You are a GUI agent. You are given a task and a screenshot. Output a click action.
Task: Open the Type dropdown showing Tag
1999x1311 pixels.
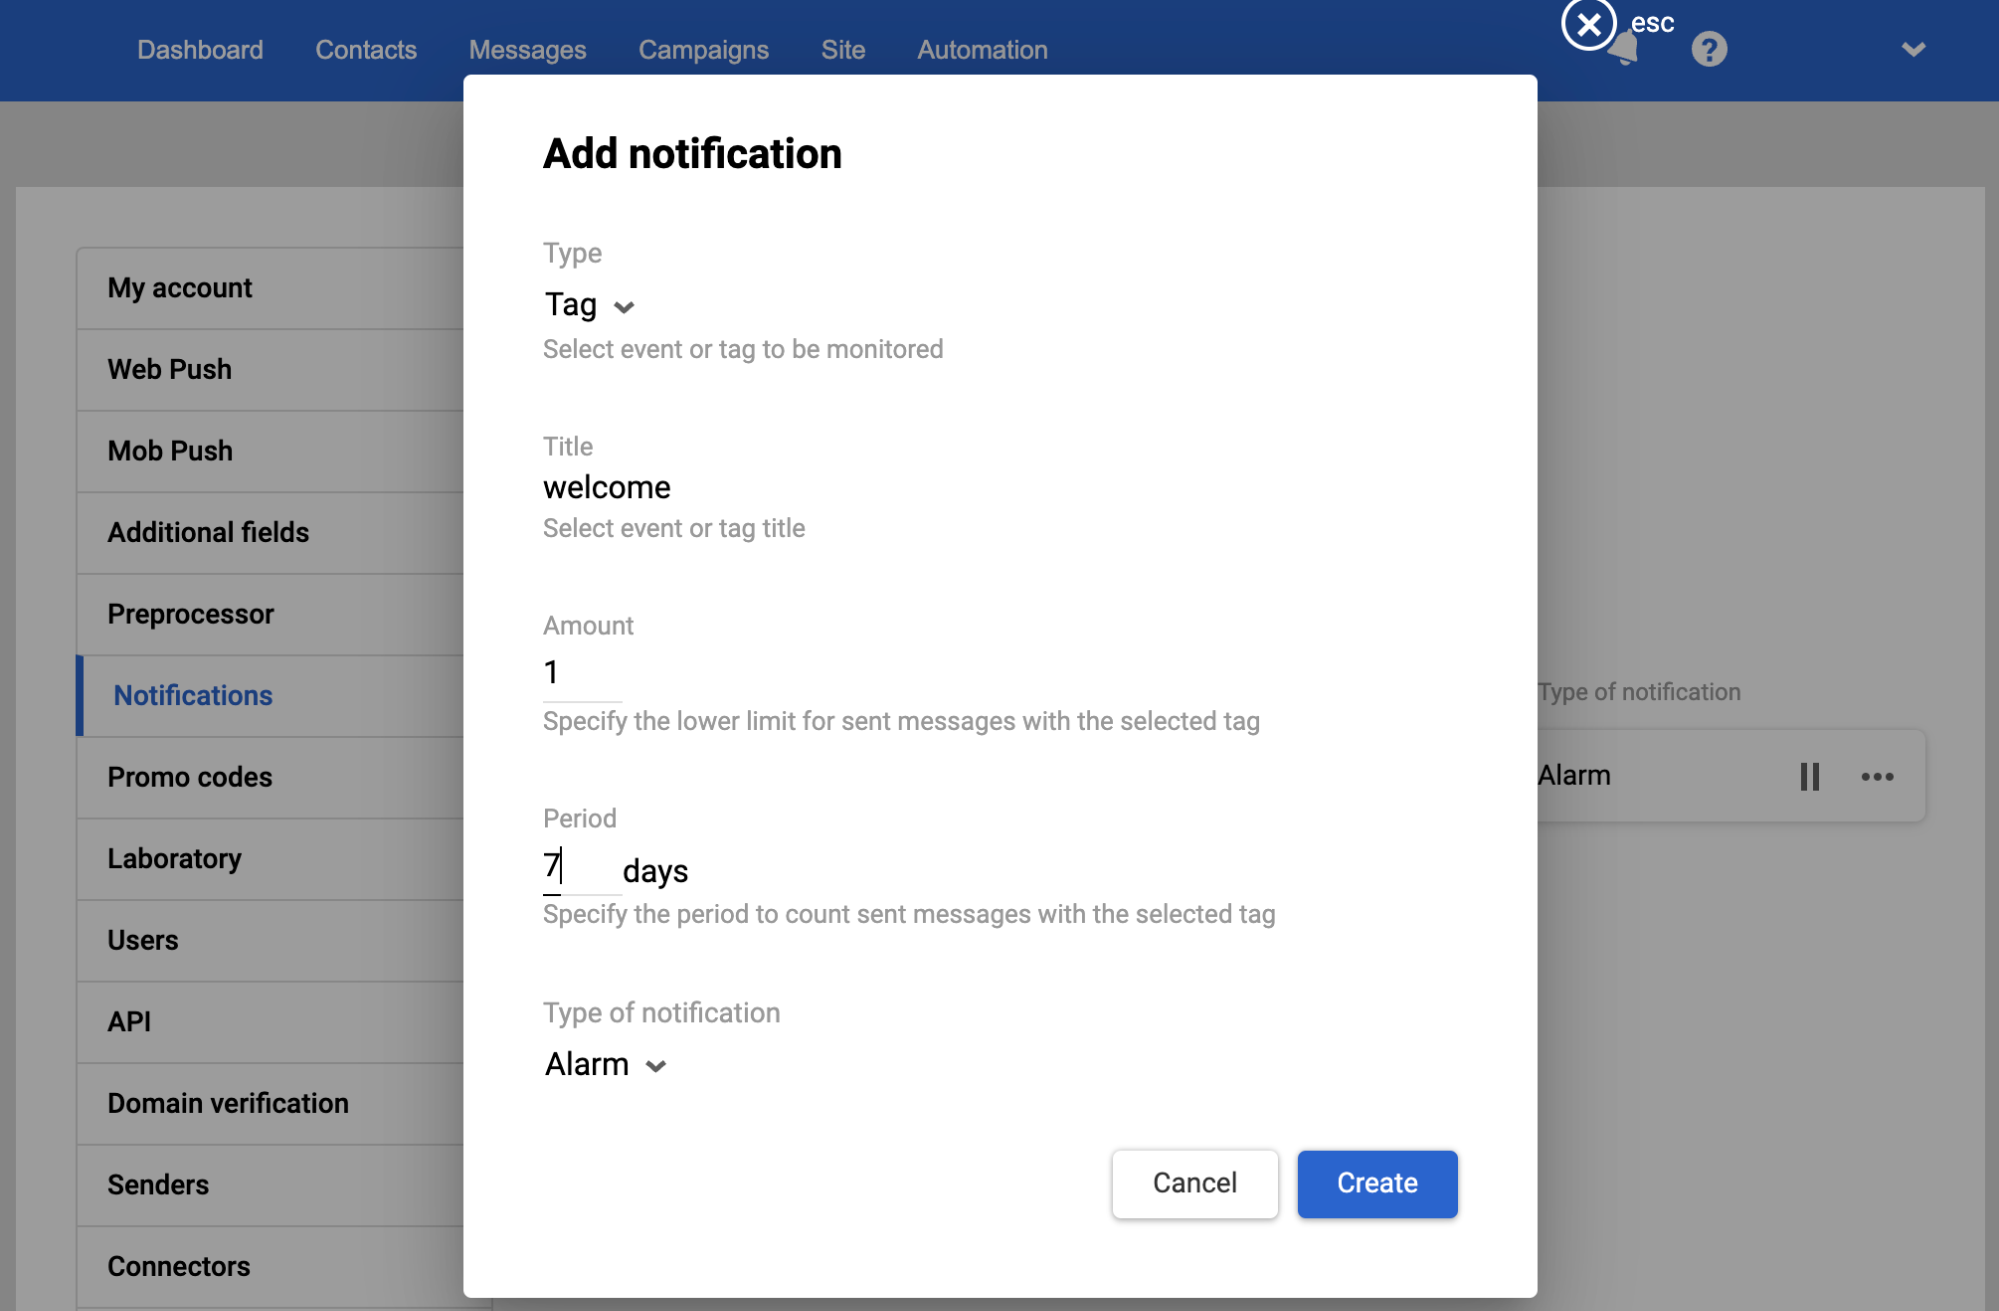[589, 305]
